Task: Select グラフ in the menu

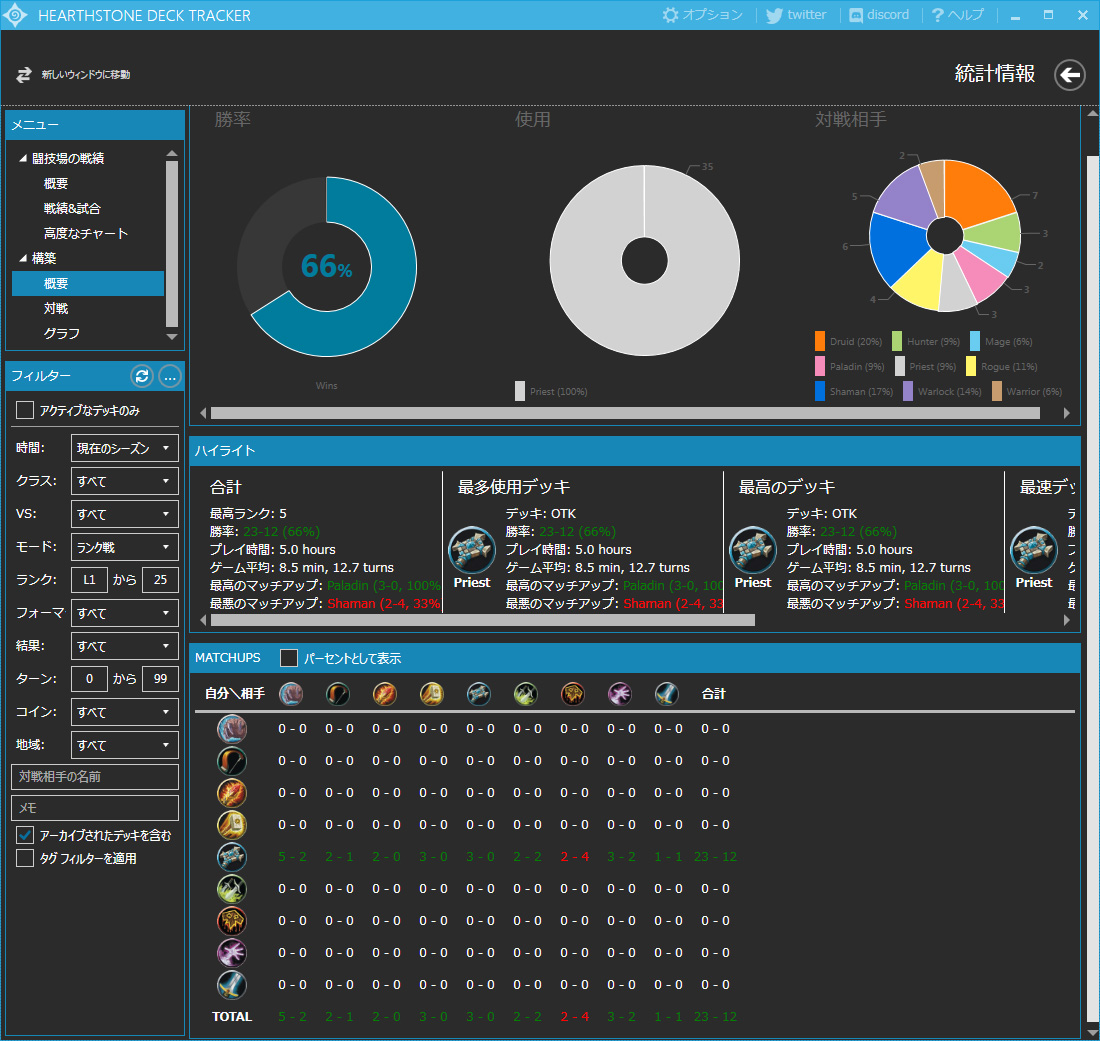Action: coord(62,333)
